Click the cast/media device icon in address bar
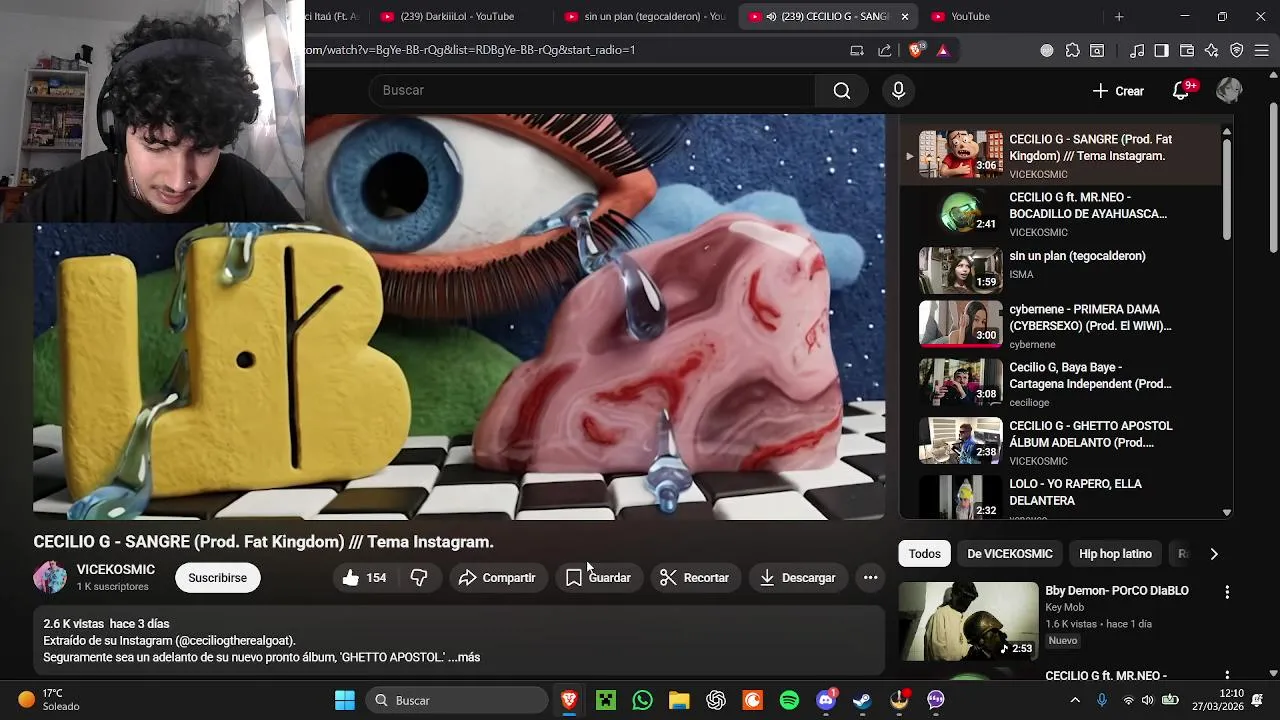The image size is (1280, 720). pyautogui.click(x=857, y=50)
